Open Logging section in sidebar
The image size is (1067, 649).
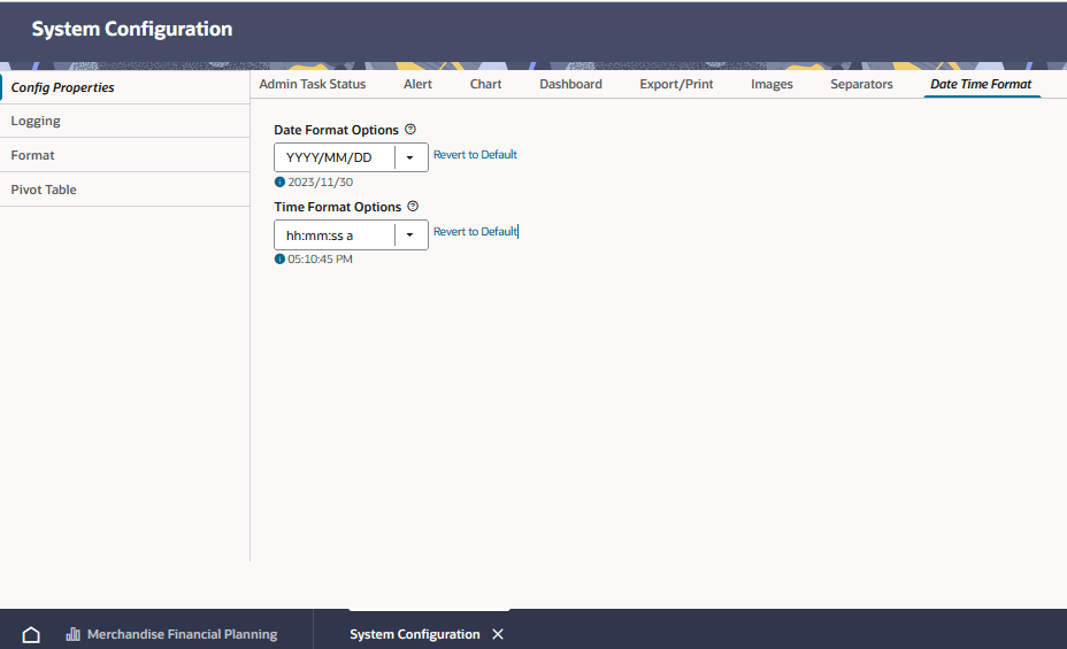coord(125,121)
